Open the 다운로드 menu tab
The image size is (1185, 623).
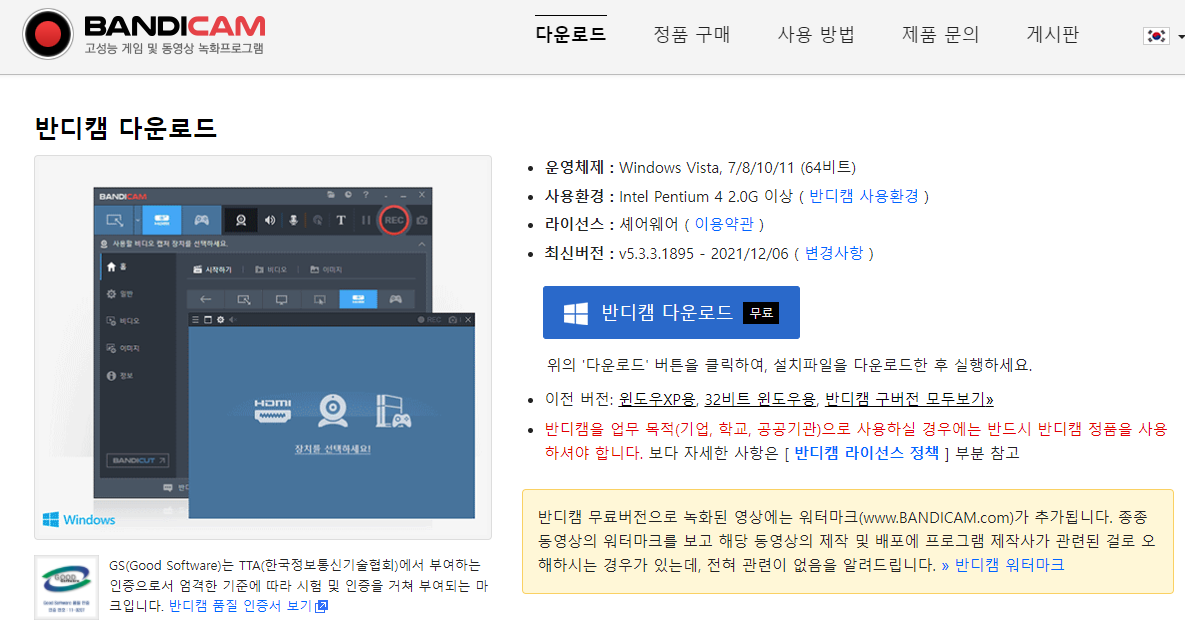click(x=571, y=35)
